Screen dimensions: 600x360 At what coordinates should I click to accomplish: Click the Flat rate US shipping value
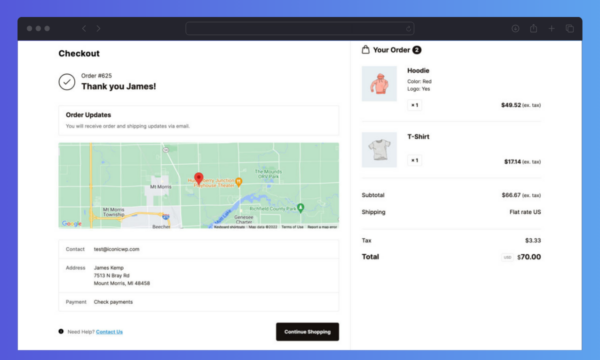coord(525,212)
